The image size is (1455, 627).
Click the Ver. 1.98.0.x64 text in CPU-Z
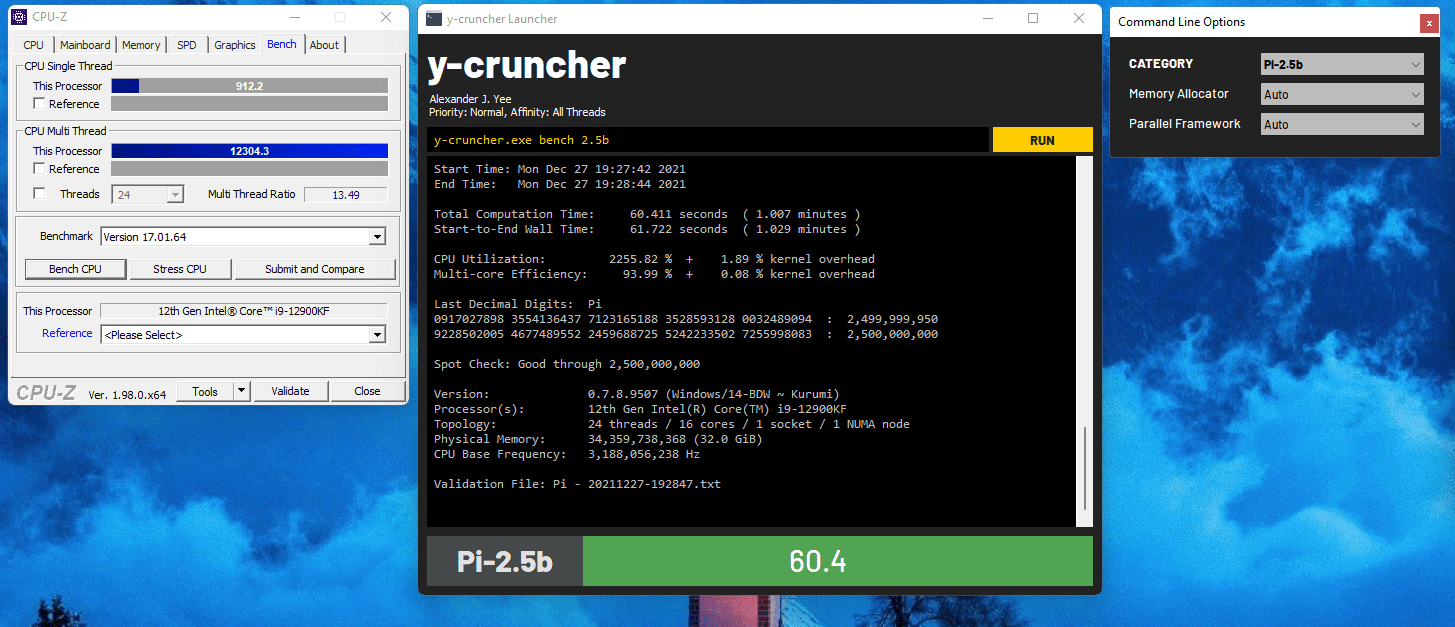127,394
